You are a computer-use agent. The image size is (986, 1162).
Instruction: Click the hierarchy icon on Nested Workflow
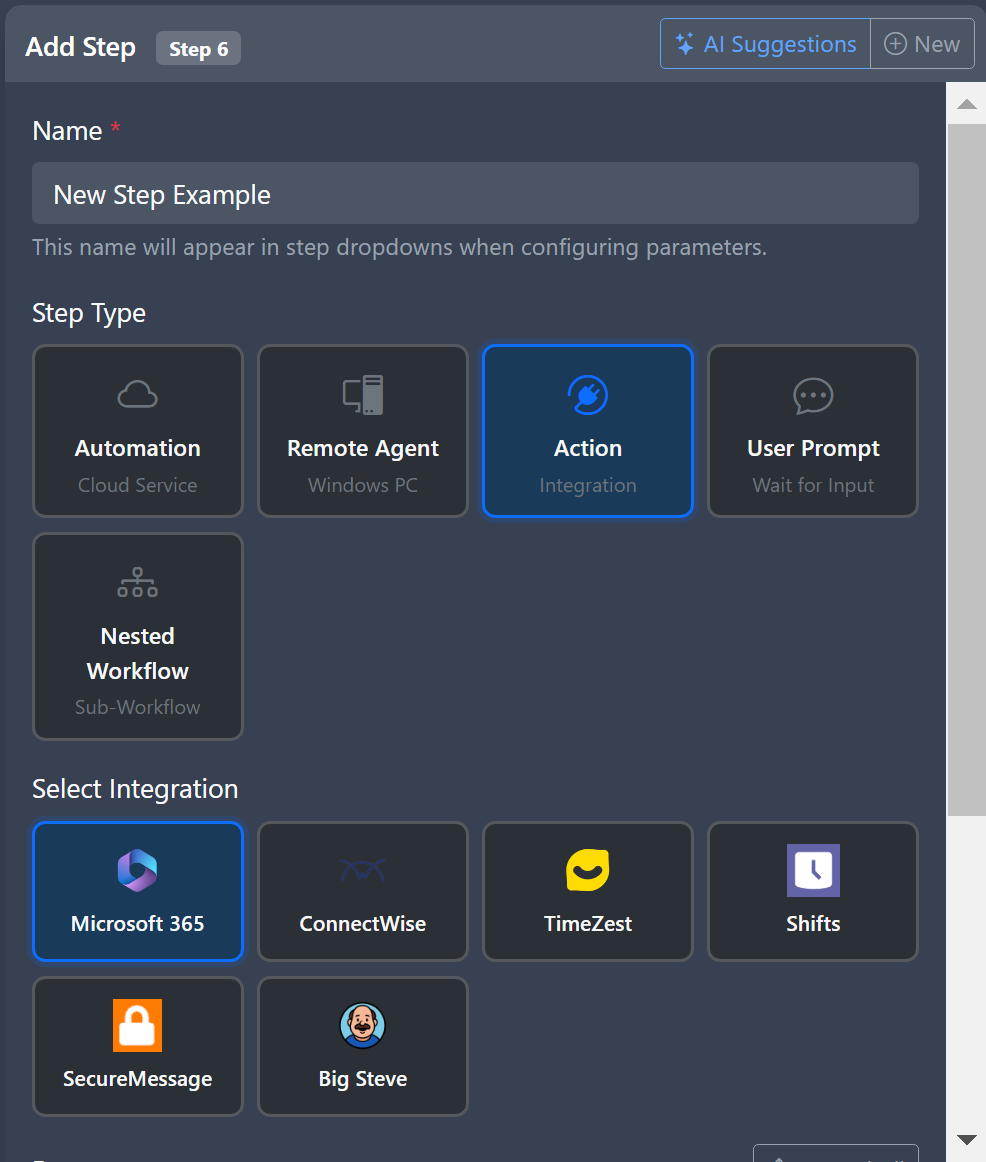click(x=138, y=582)
